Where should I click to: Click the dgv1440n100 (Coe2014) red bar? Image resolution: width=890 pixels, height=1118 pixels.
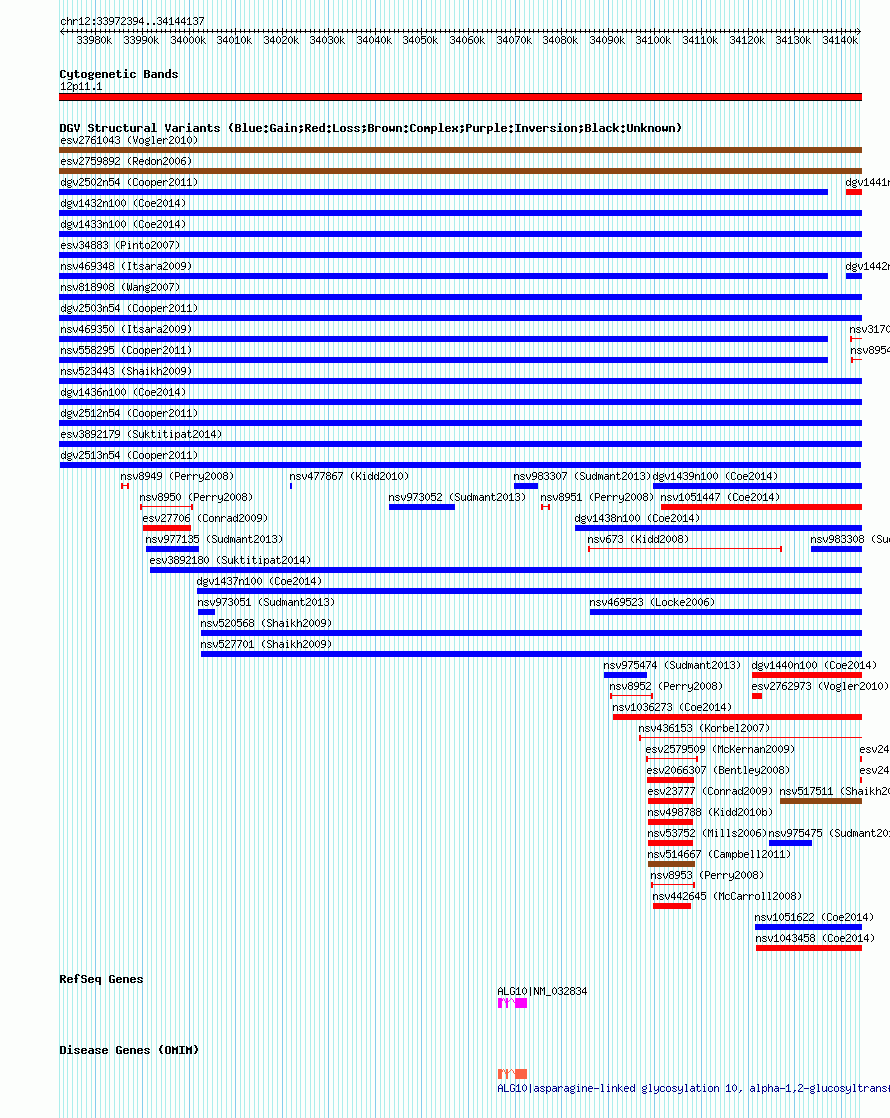pyautogui.click(x=807, y=675)
